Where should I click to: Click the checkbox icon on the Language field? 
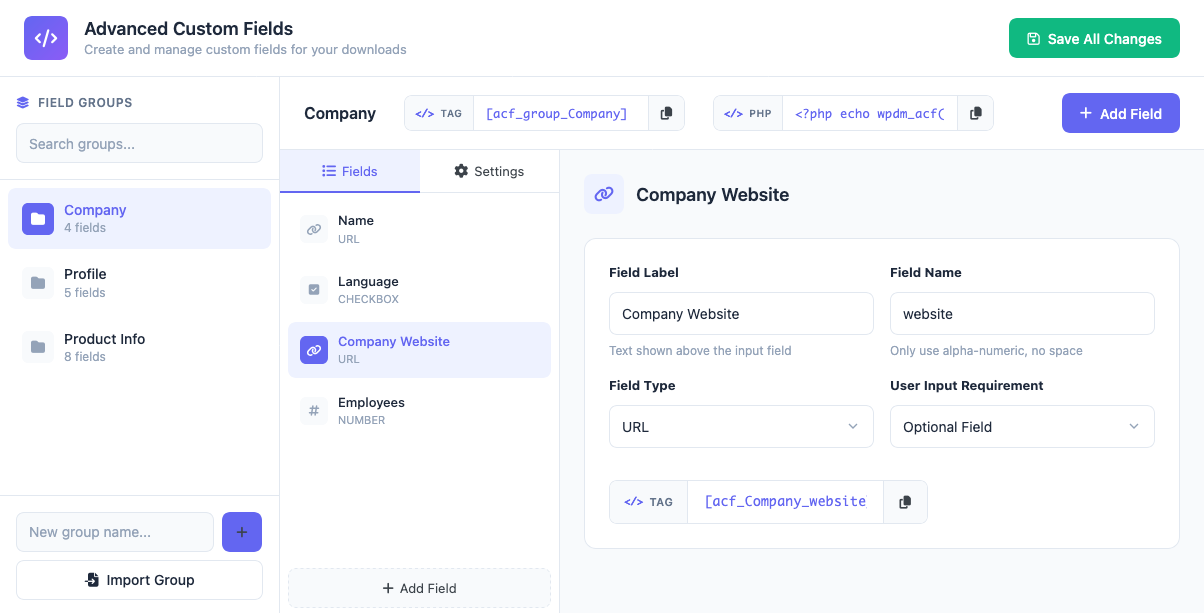click(x=314, y=290)
